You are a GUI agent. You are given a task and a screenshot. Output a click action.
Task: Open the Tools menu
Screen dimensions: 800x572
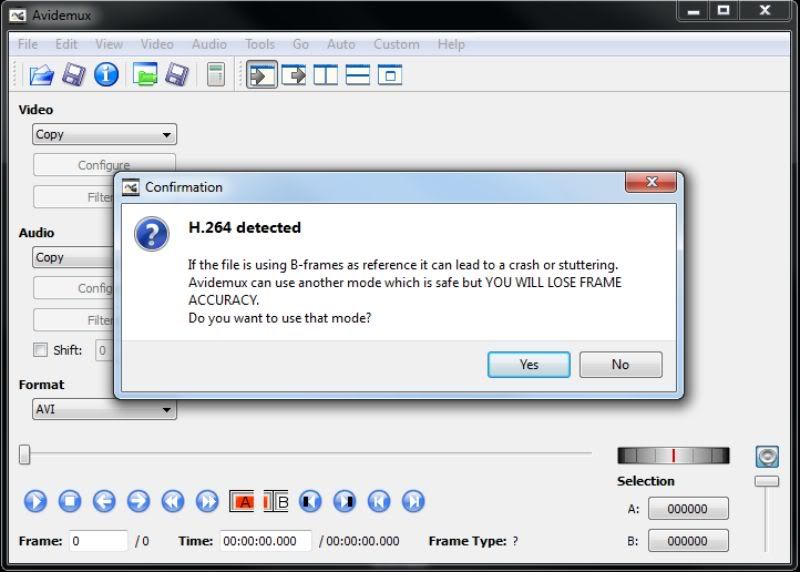tap(260, 44)
